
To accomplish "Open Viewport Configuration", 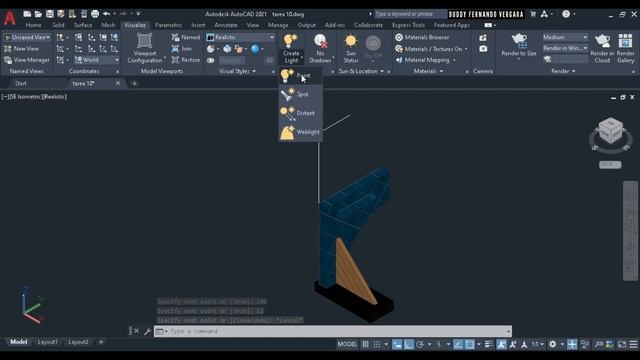I will (144, 49).
